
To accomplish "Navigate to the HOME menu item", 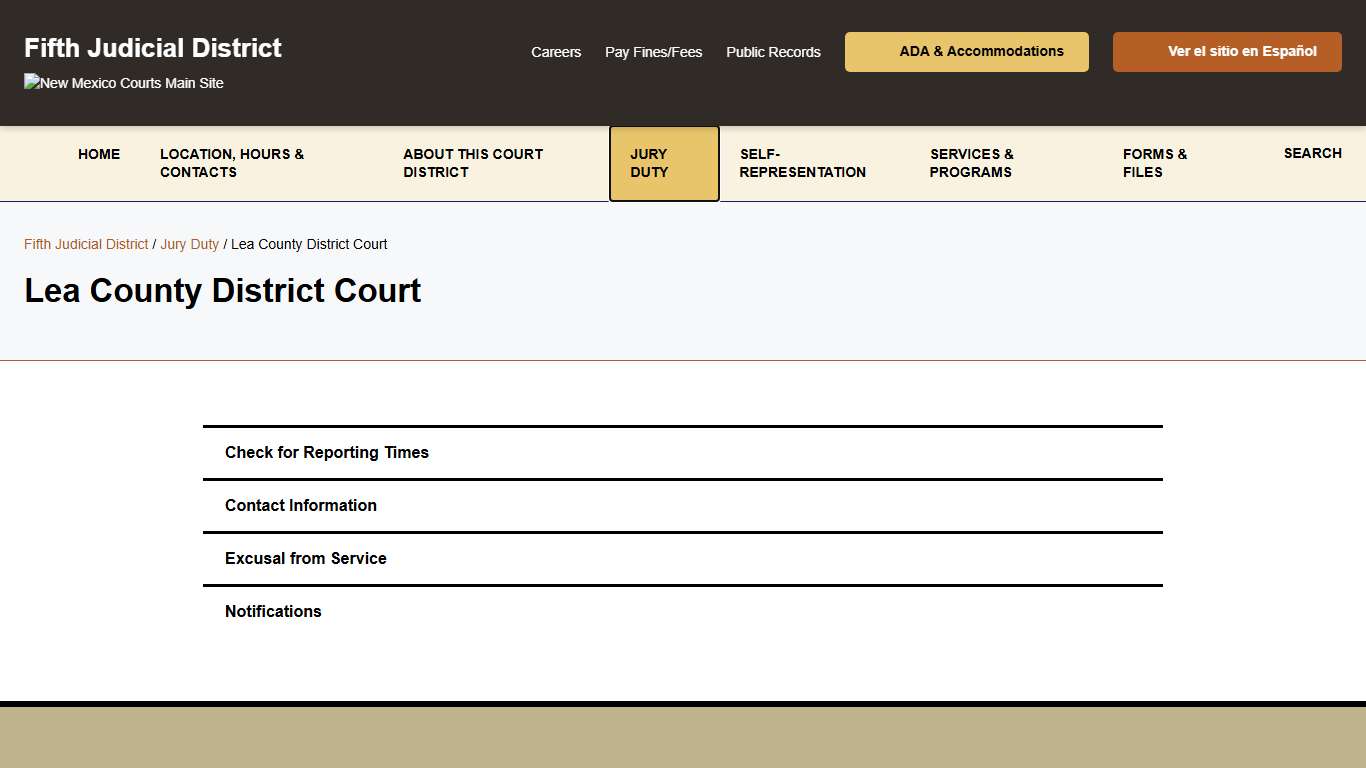I will point(99,154).
